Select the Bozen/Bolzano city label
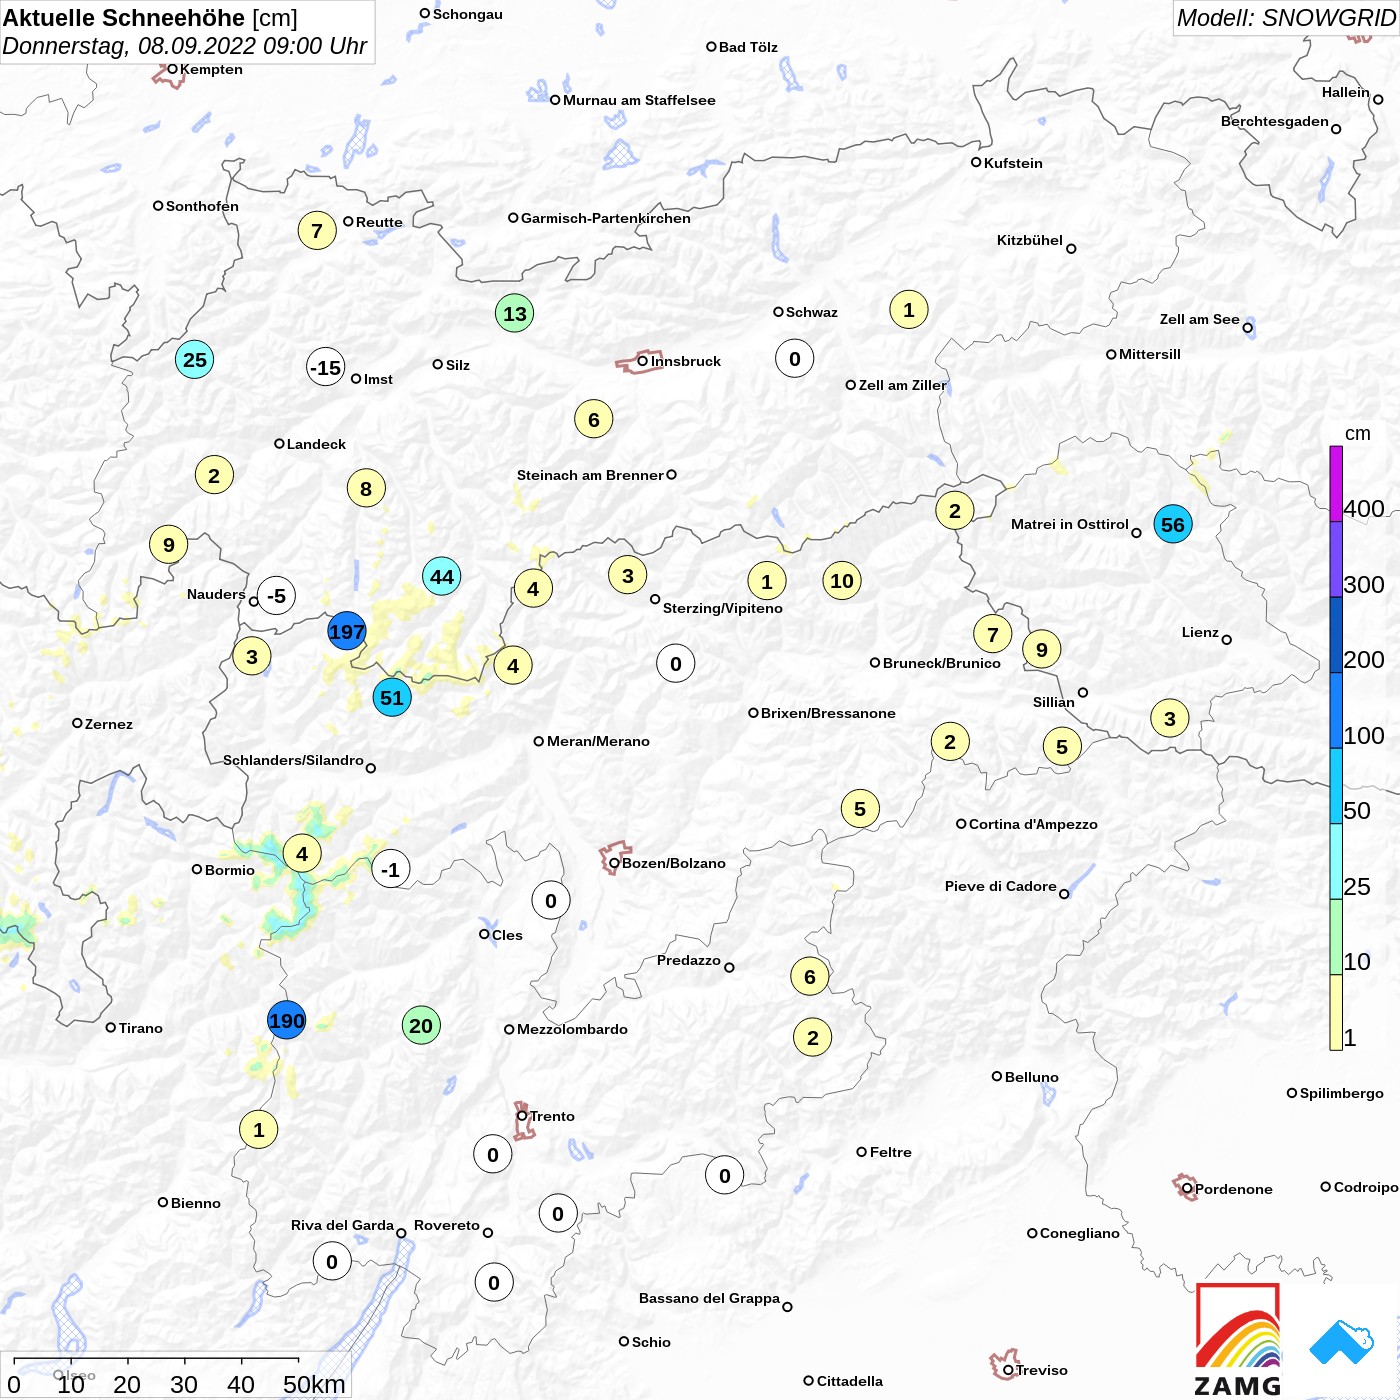Image resolution: width=1400 pixels, height=1400 pixels. coord(674,863)
